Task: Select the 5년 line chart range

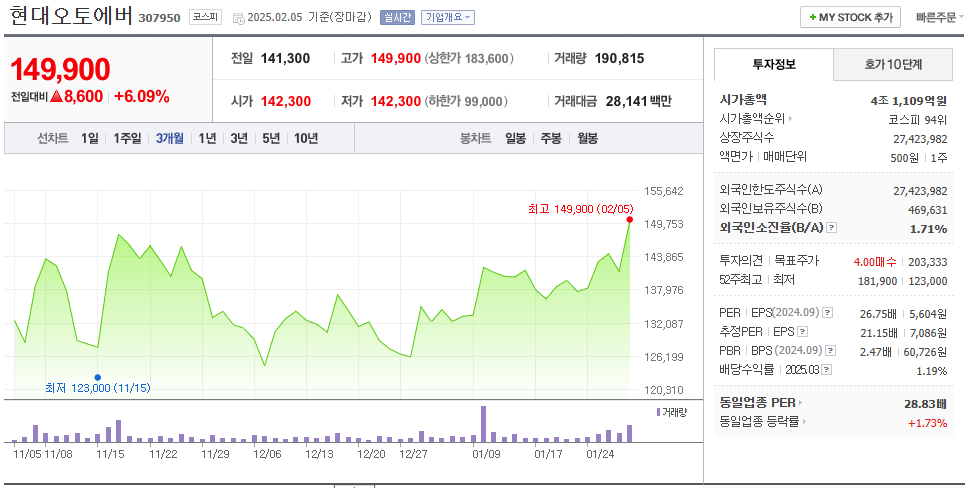Action: click(271, 138)
